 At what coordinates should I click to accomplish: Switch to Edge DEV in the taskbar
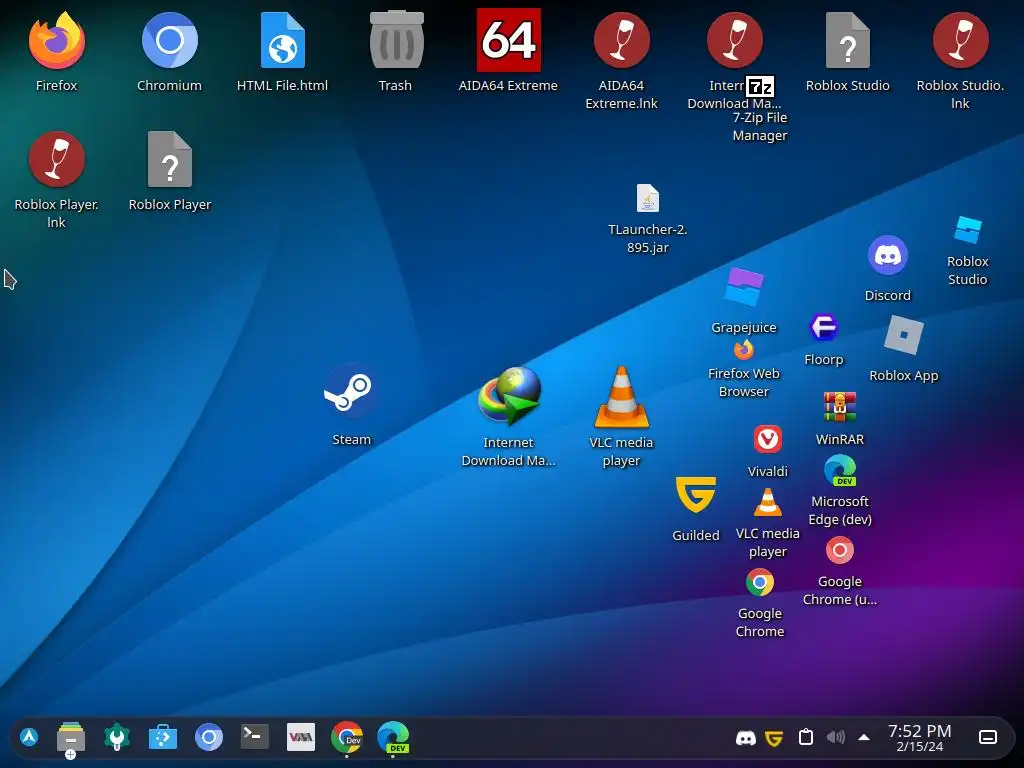click(393, 737)
